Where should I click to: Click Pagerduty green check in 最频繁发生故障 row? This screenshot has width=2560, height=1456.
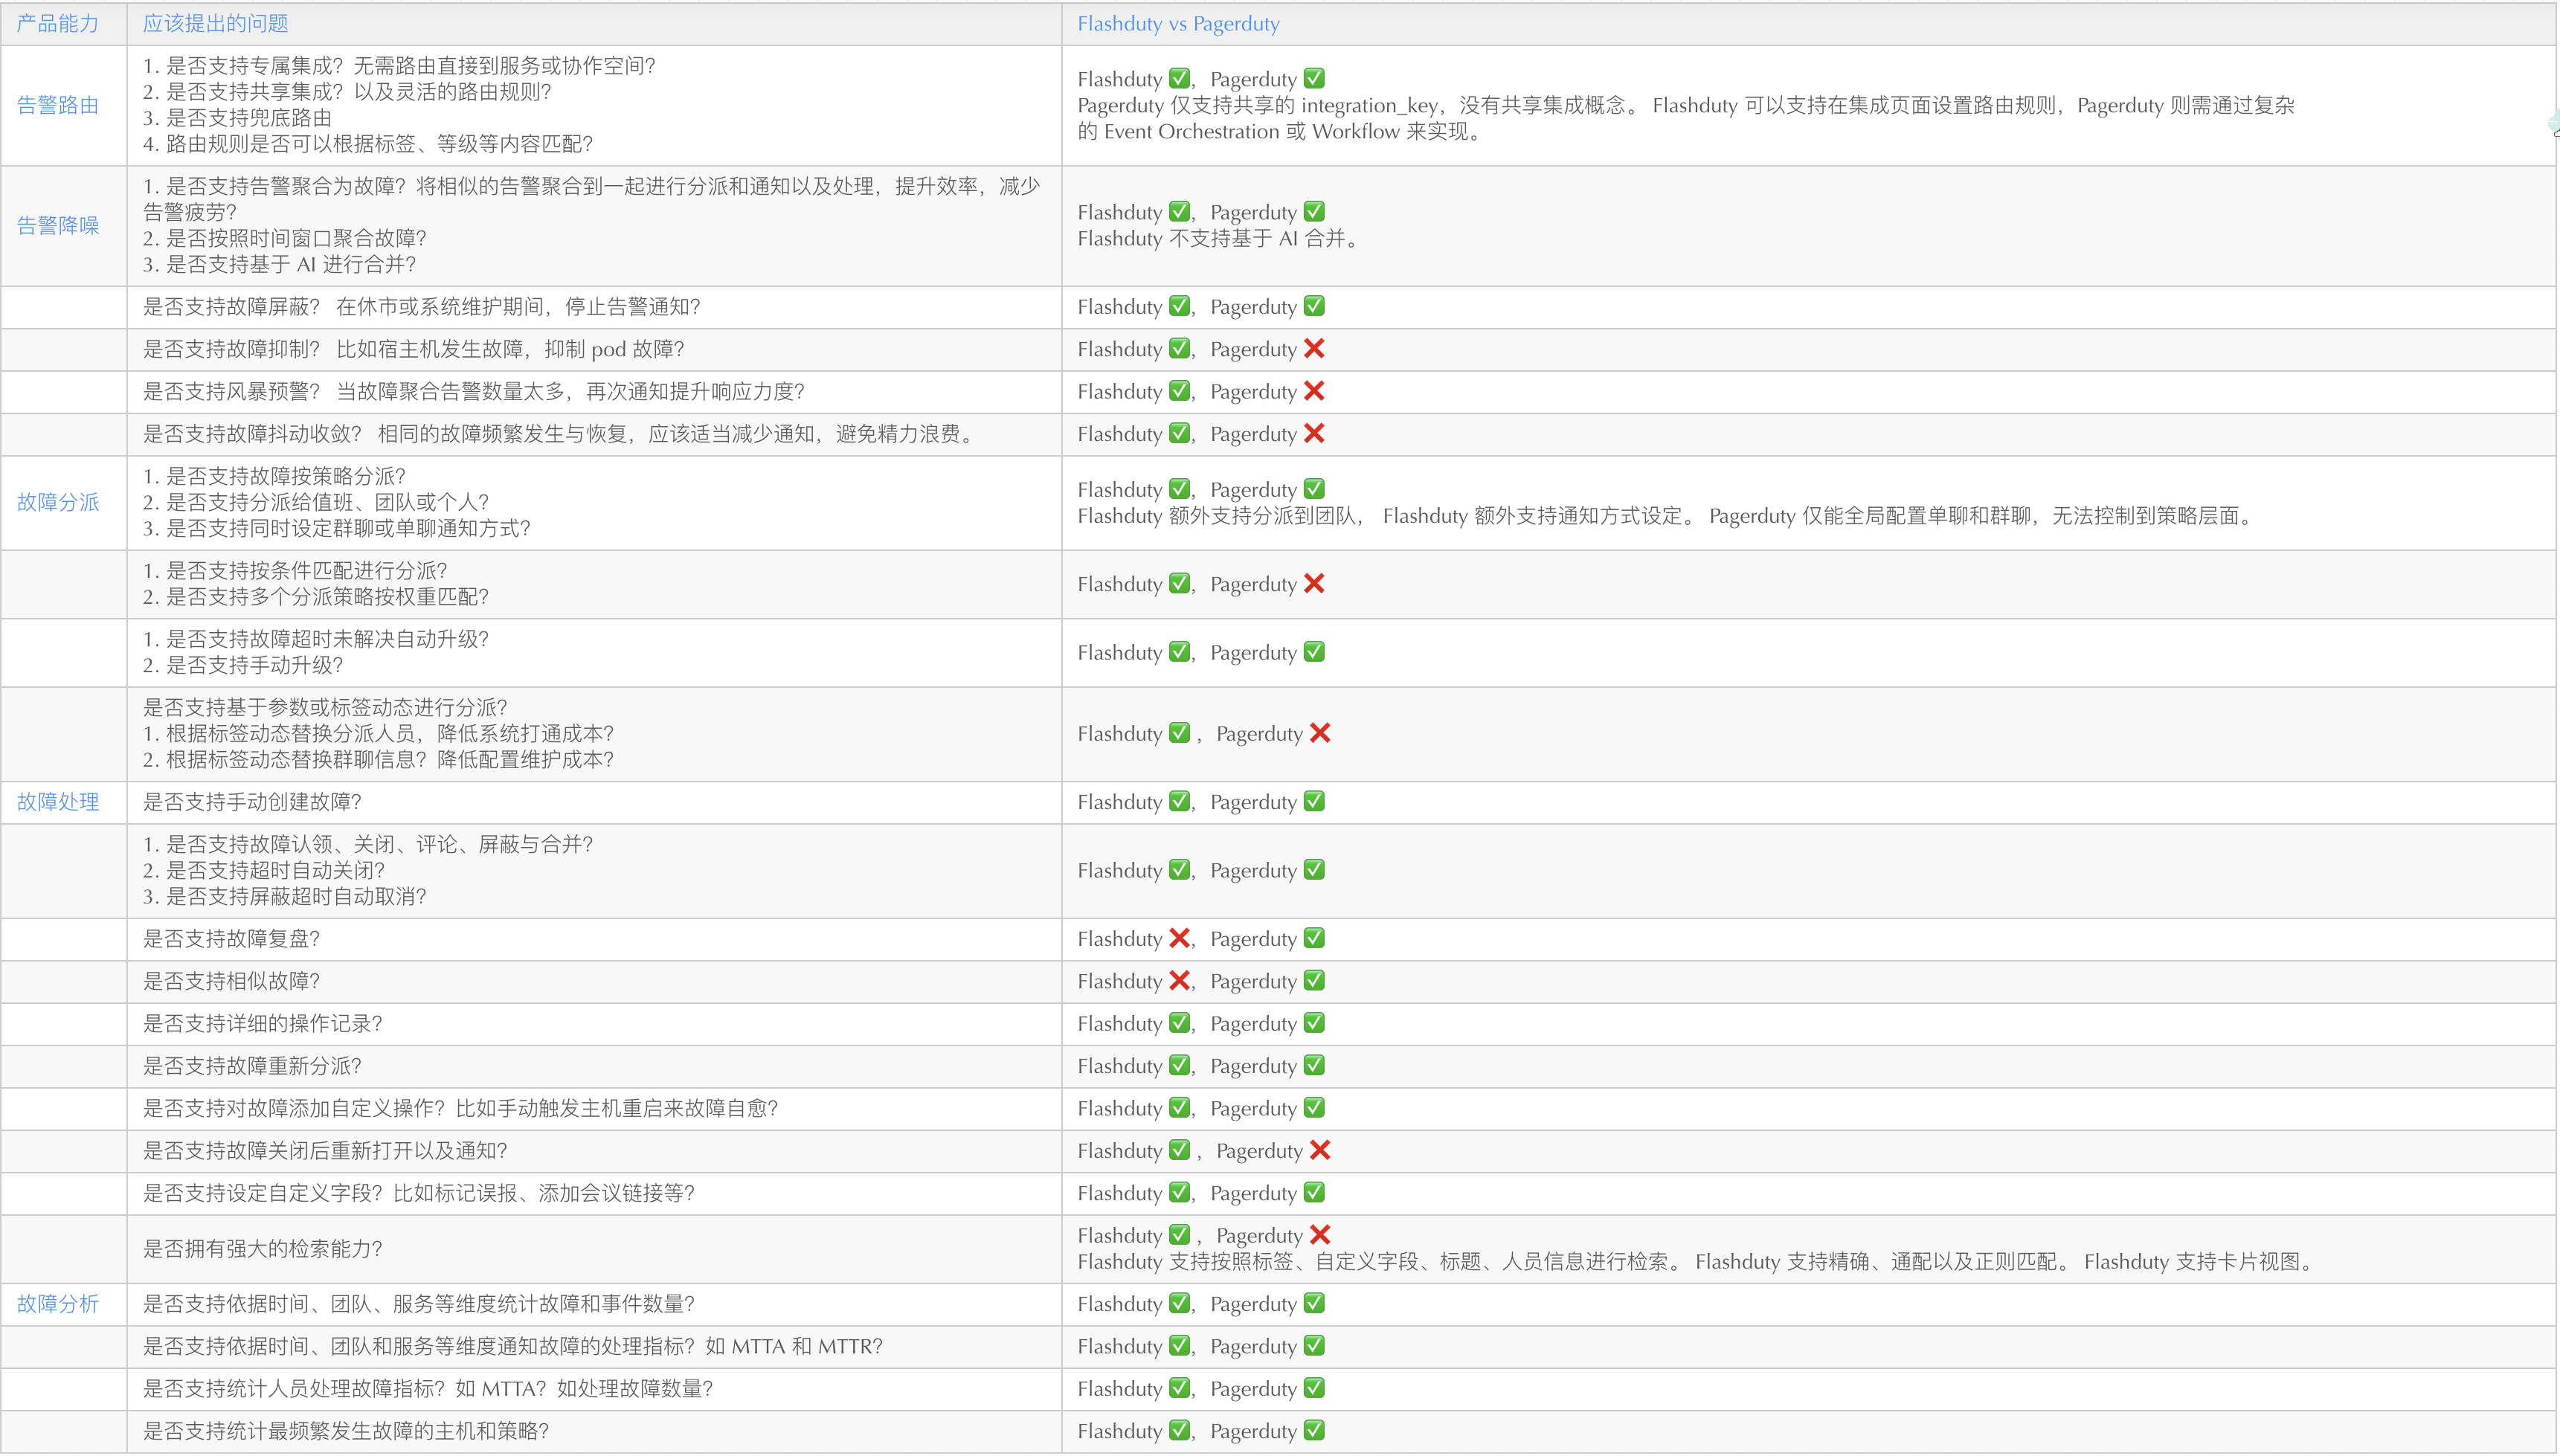pos(1314,1430)
